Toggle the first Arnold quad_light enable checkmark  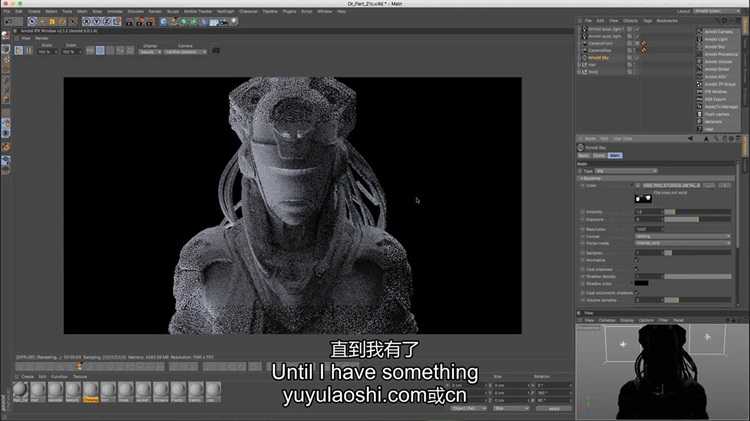pos(637,29)
